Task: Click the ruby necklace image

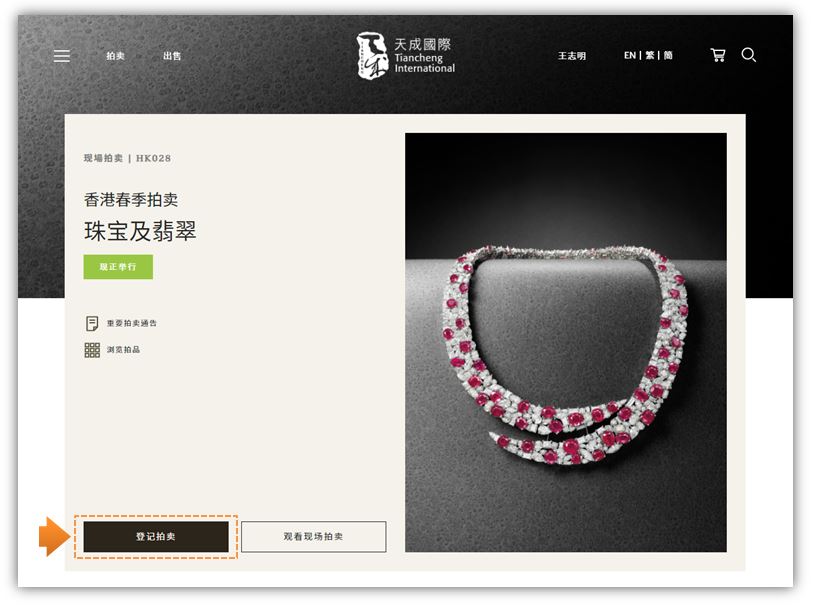Action: tap(566, 342)
